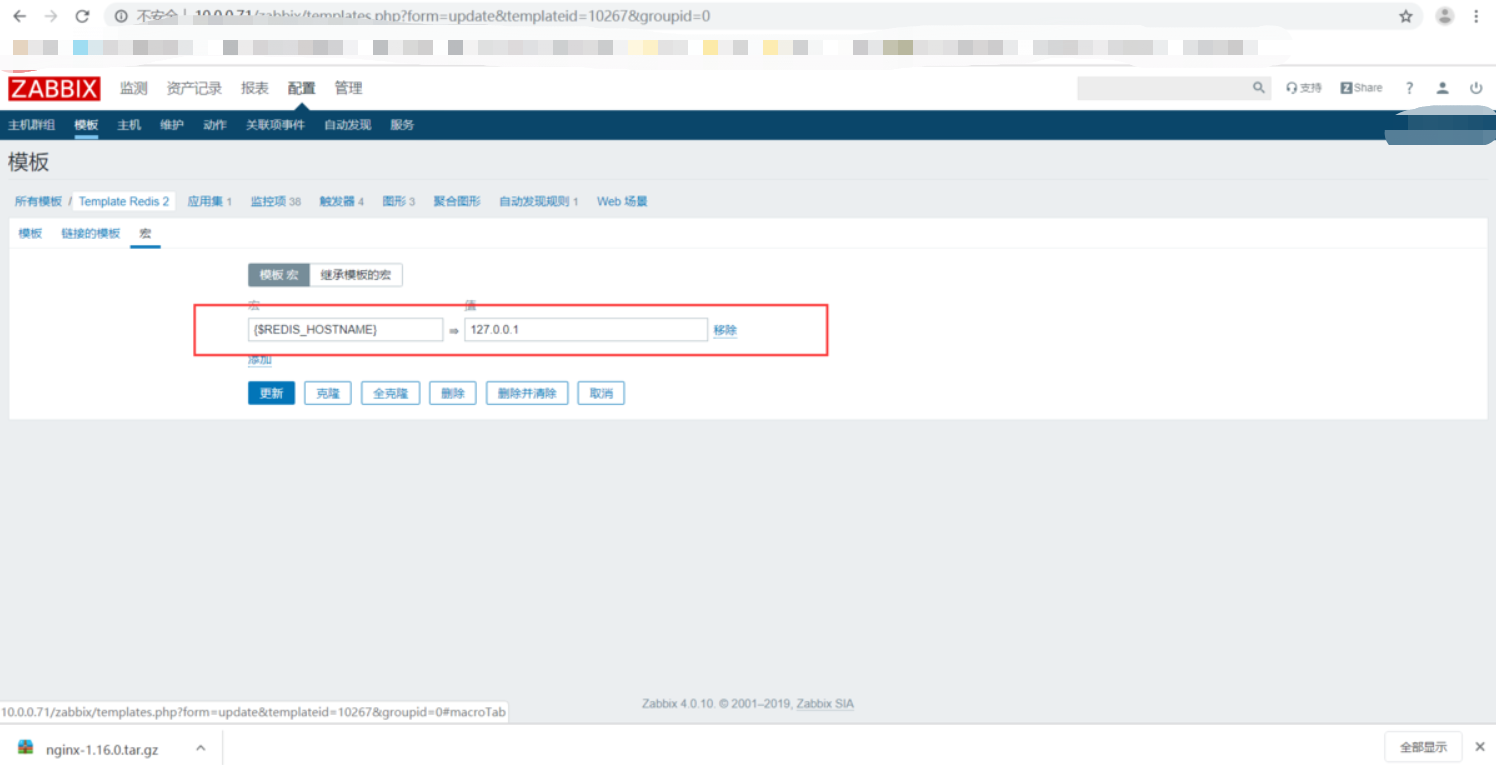Click the 全克隆 full clone button

tap(390, 393)
